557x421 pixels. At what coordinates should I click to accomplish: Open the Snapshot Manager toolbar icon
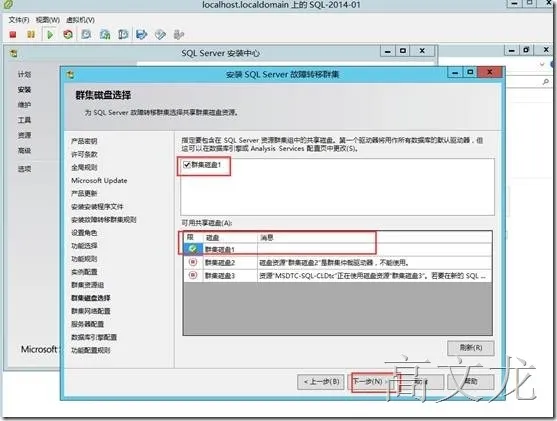click(123, 34)
